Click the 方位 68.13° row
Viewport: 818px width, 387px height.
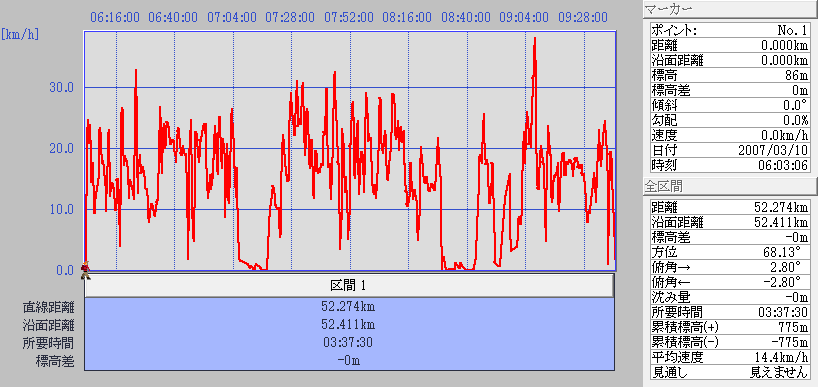[730, 252]
